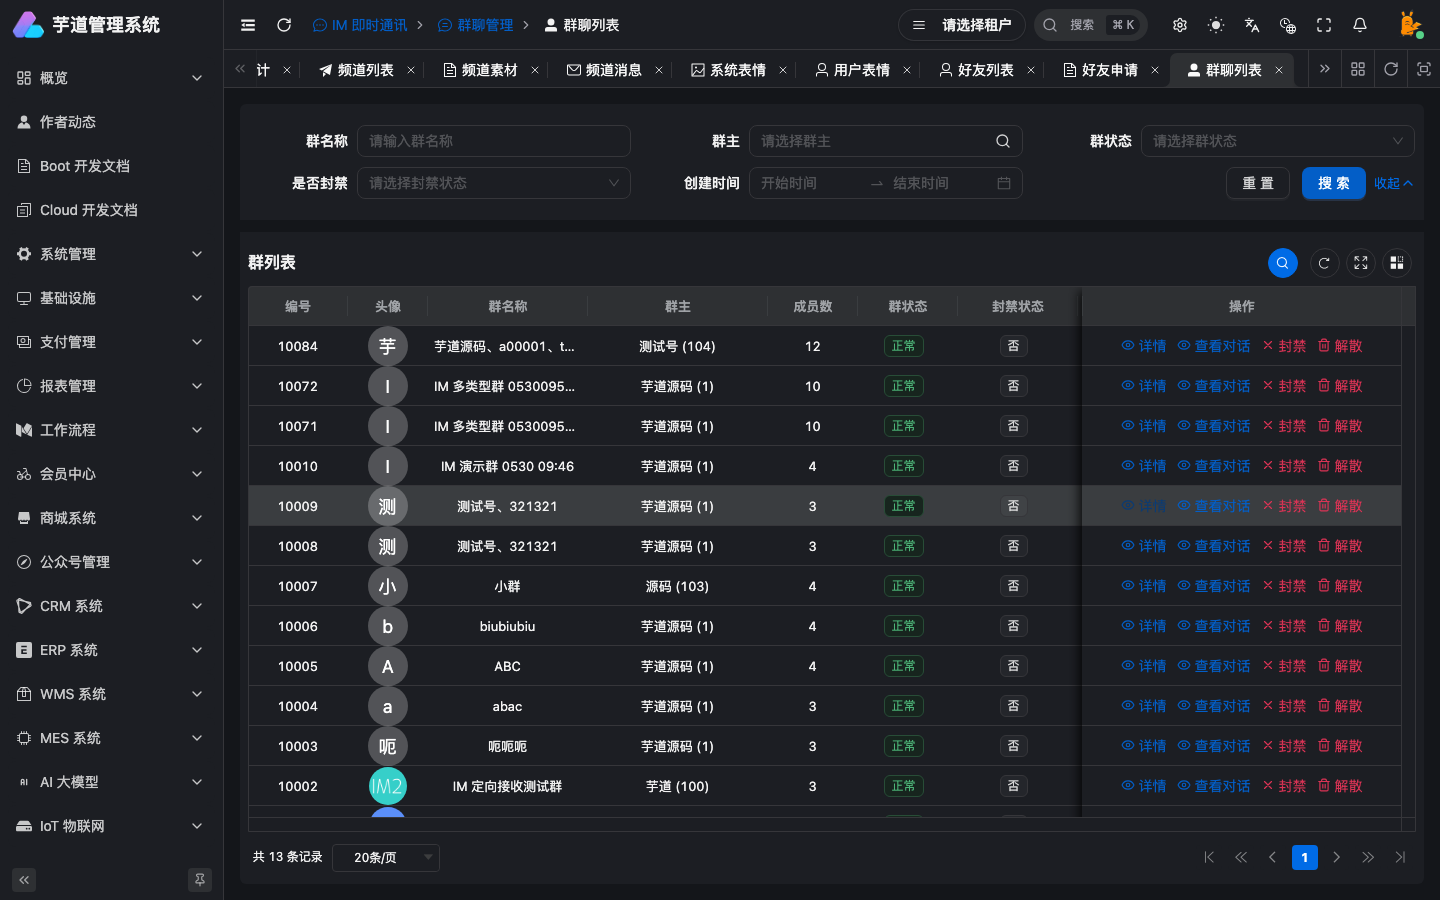Open the settings gear icon
The image size is (1440, 900).
click(1180, 25)
